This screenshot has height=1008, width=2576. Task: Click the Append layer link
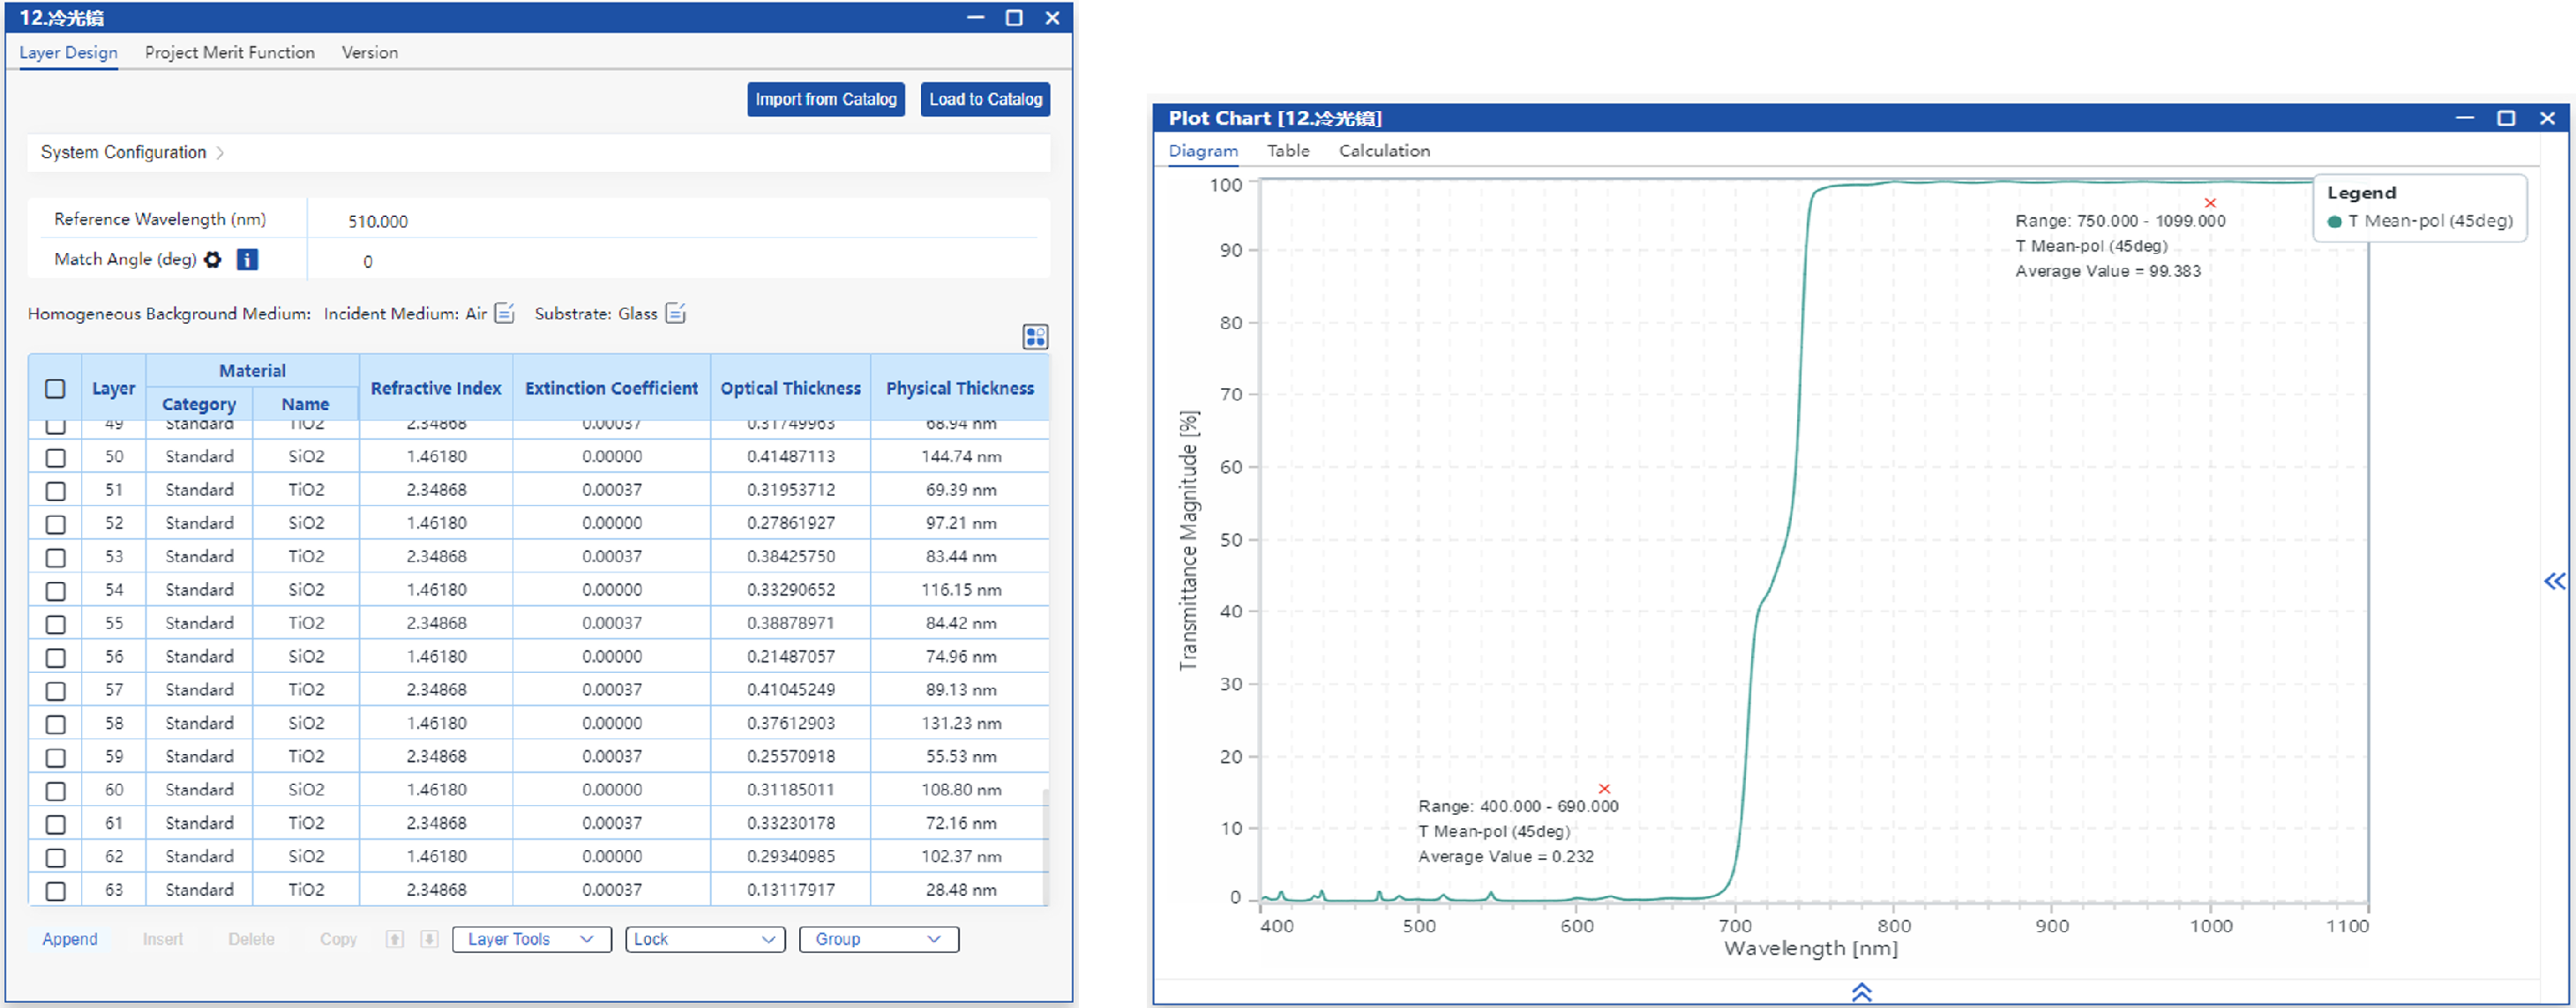[69, 939]
